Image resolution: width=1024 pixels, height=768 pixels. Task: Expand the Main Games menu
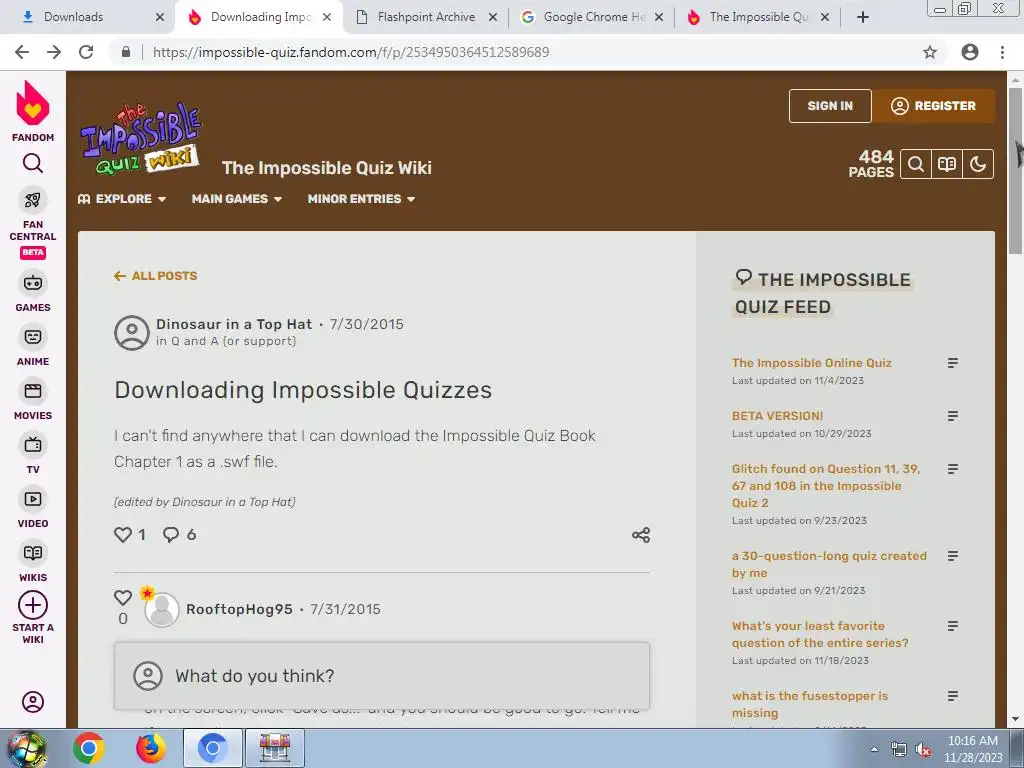click(x=236, y=199)
